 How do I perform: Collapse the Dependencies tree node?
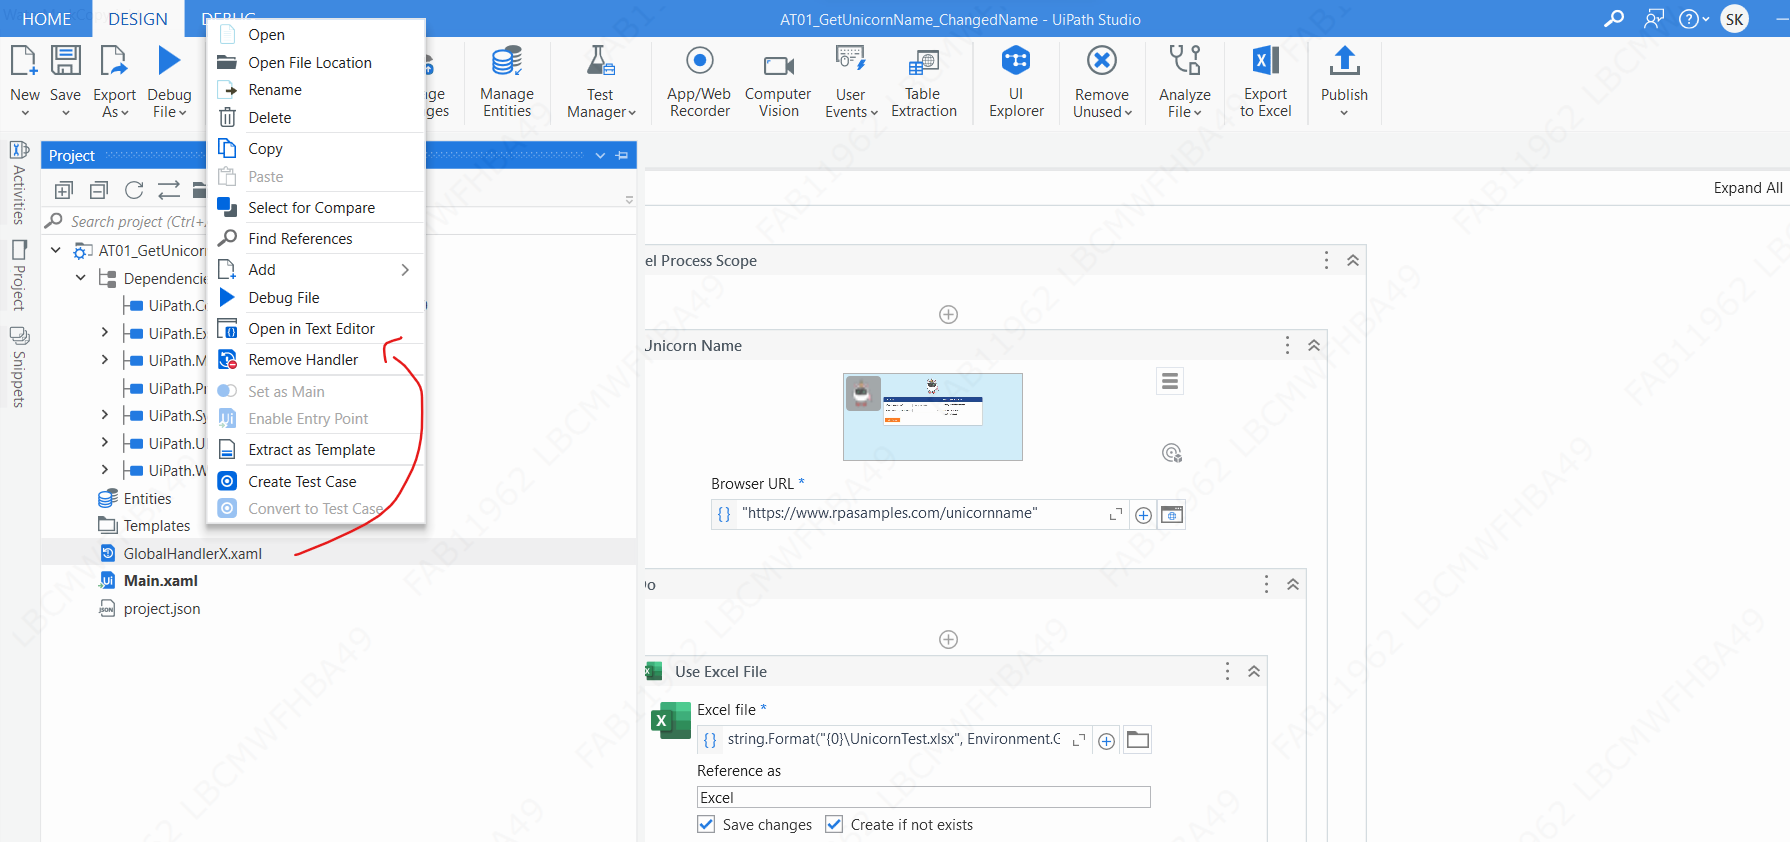pyautogui.click(x=81, y=278)
